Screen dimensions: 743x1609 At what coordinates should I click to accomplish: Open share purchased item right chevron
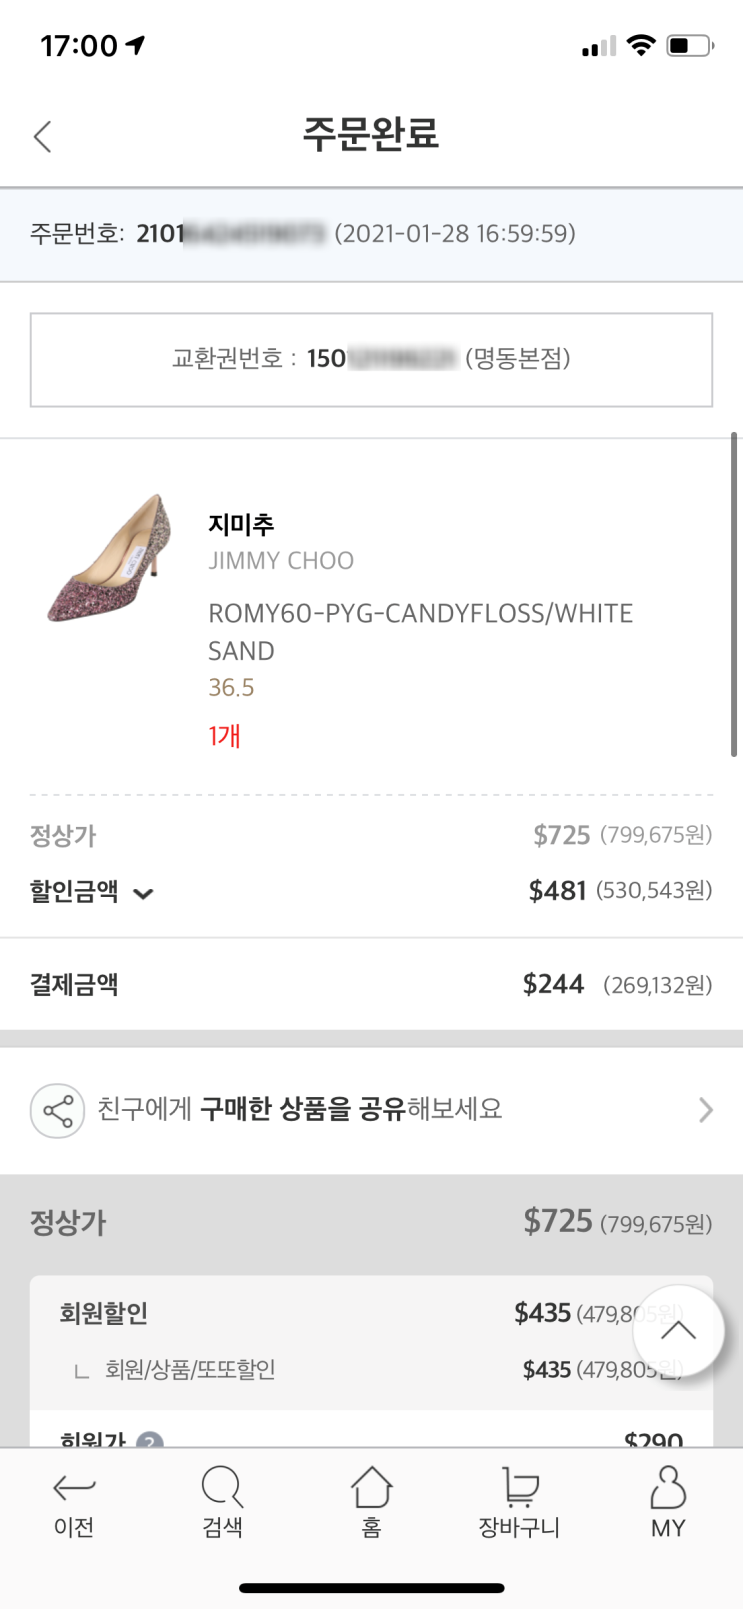705,1110
